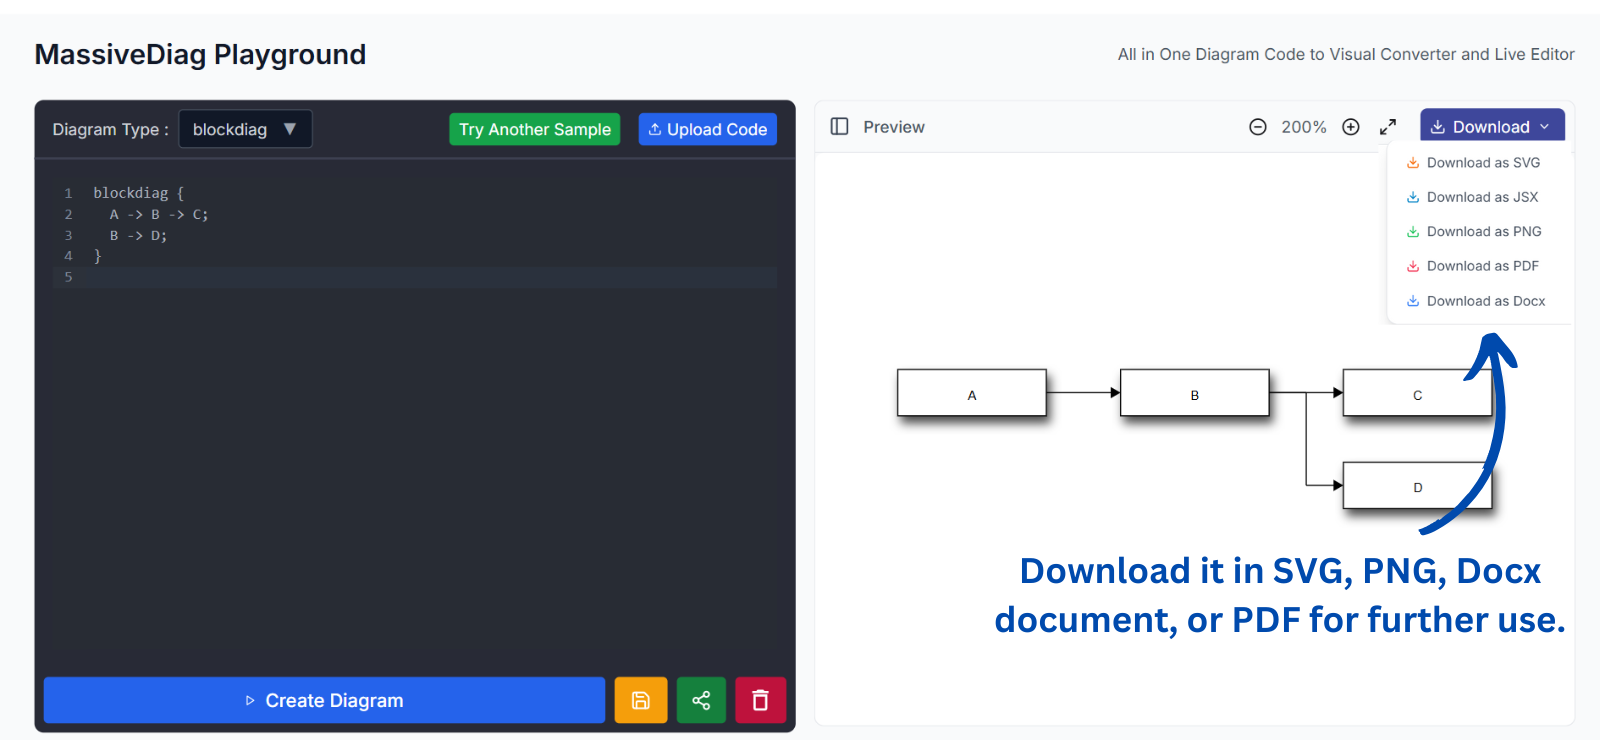Click code line 'A -> B -> C;'

coord(159,214)
